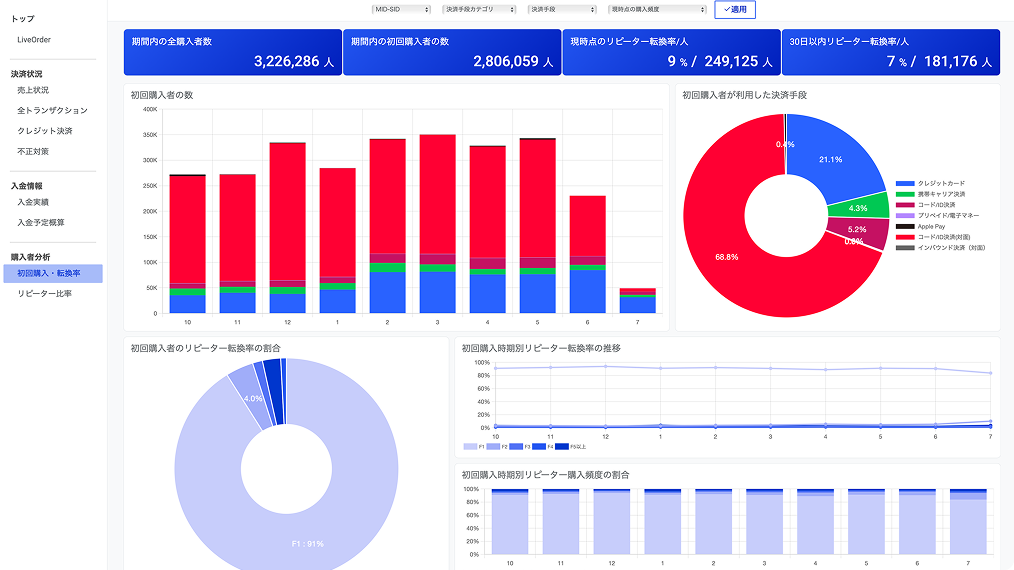Toggle the Apple Pay legend entry
Image resolution: width=1014 pixels, height=570 pixels.
(905, 226)
